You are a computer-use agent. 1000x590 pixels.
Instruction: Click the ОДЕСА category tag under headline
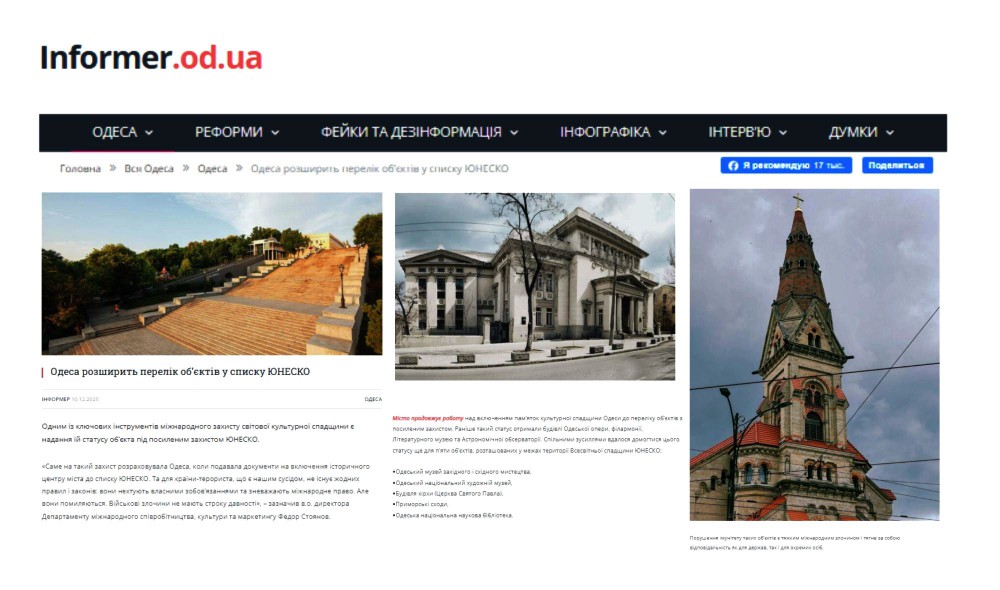pyautogui.click(x=373, y=399)
